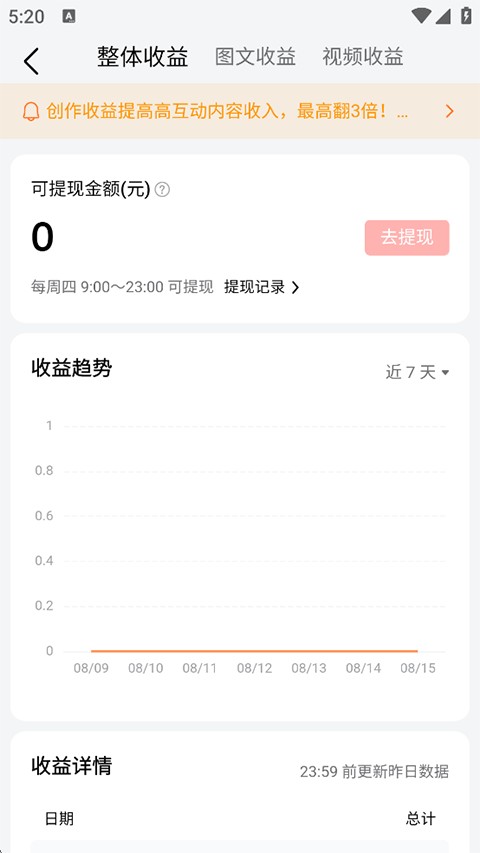The image size is (480, 853).
Task: Tap the back arrow icon
Action: pos(32,60)
